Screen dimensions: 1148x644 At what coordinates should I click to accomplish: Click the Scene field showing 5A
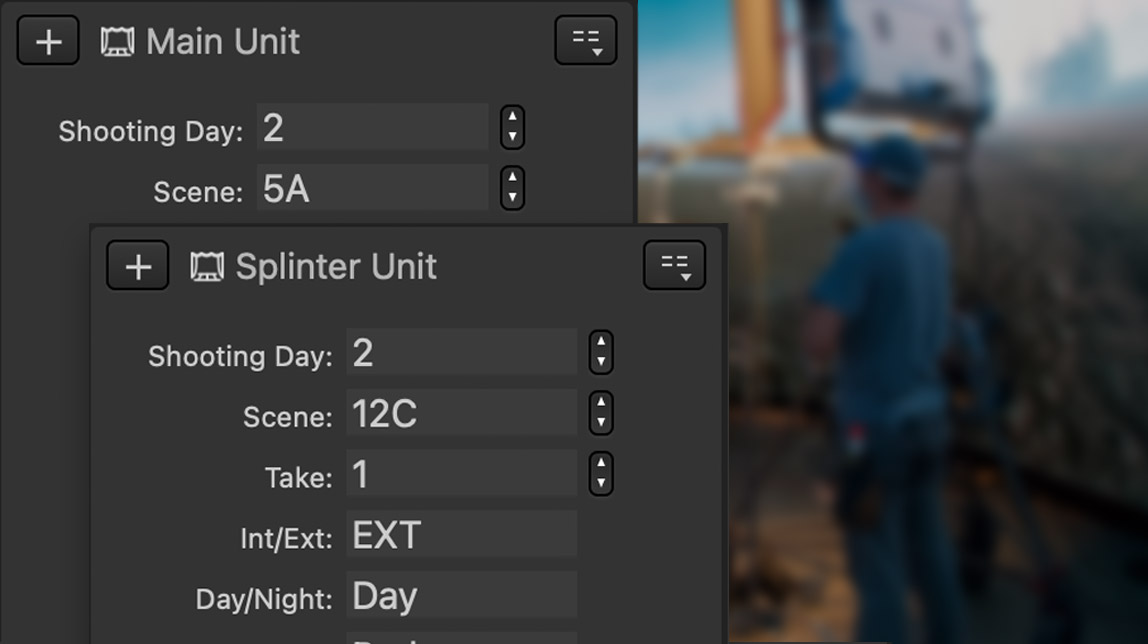(372, 189)
